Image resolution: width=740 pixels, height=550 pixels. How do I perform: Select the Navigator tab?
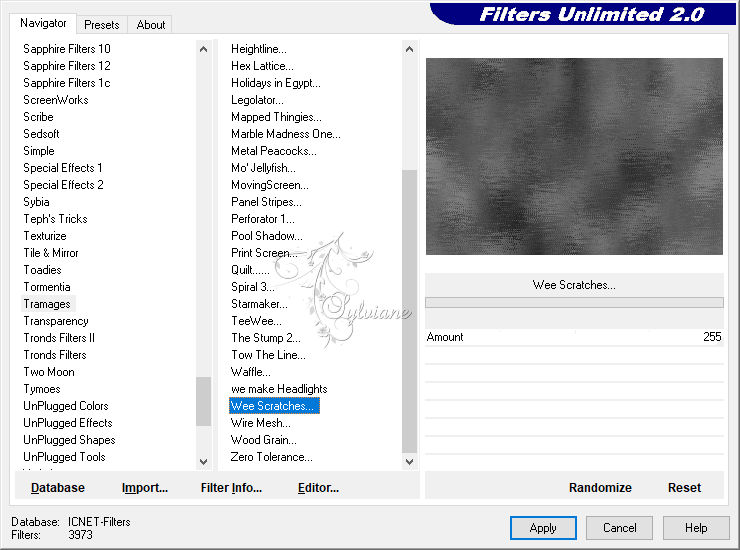pyautogui.click(x=43, y=23)
